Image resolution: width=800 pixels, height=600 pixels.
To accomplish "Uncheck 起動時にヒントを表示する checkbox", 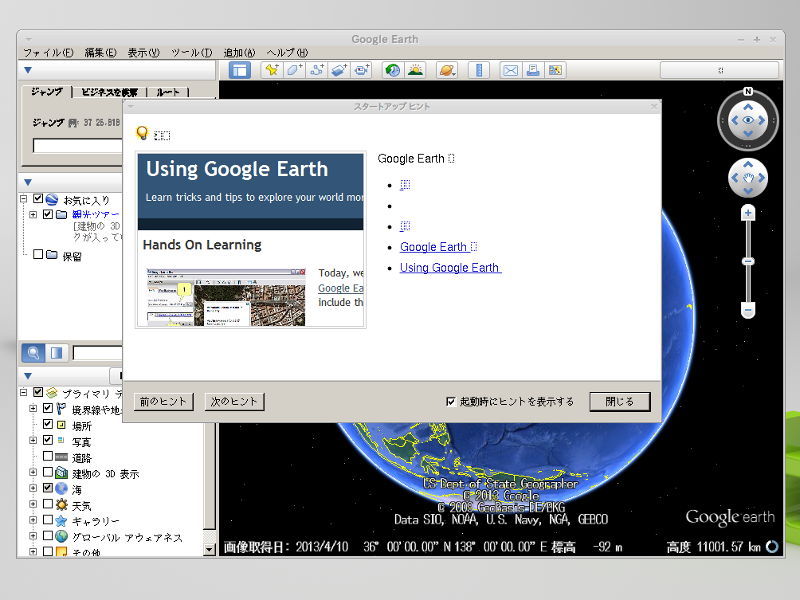I will point(450,402).
